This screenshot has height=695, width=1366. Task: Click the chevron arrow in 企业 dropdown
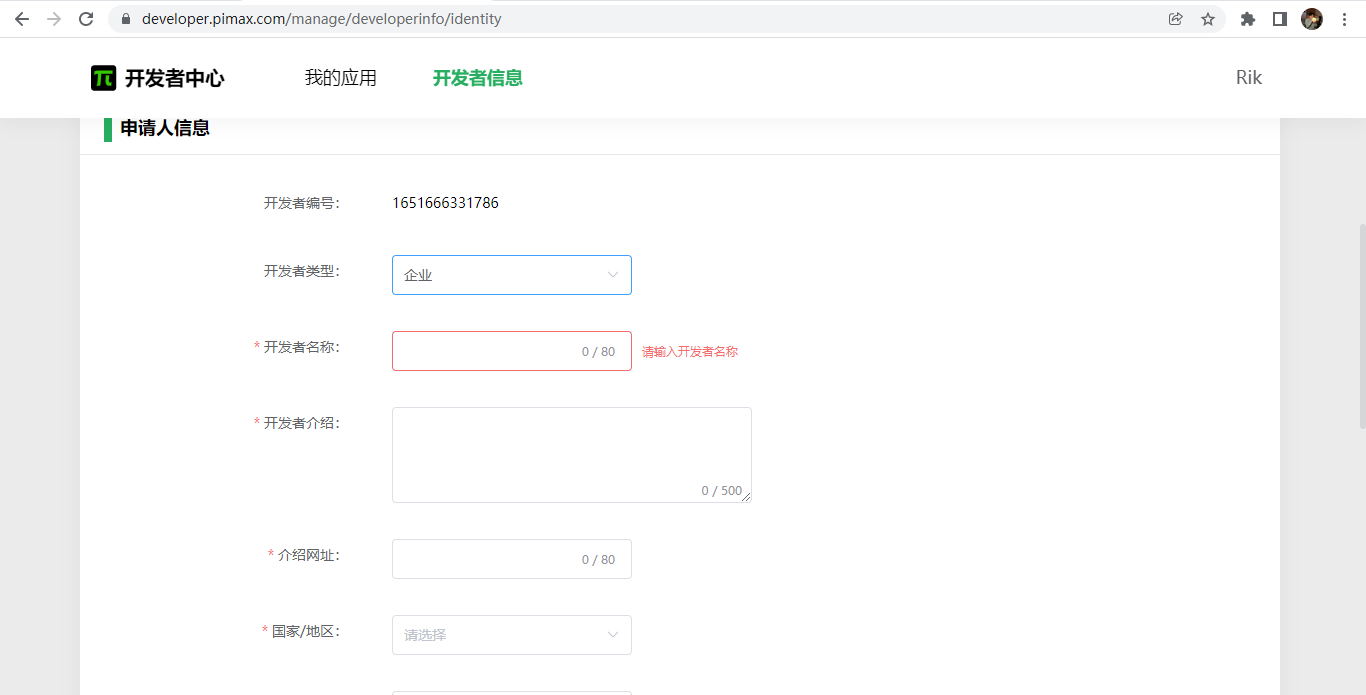tap(613, 275)
